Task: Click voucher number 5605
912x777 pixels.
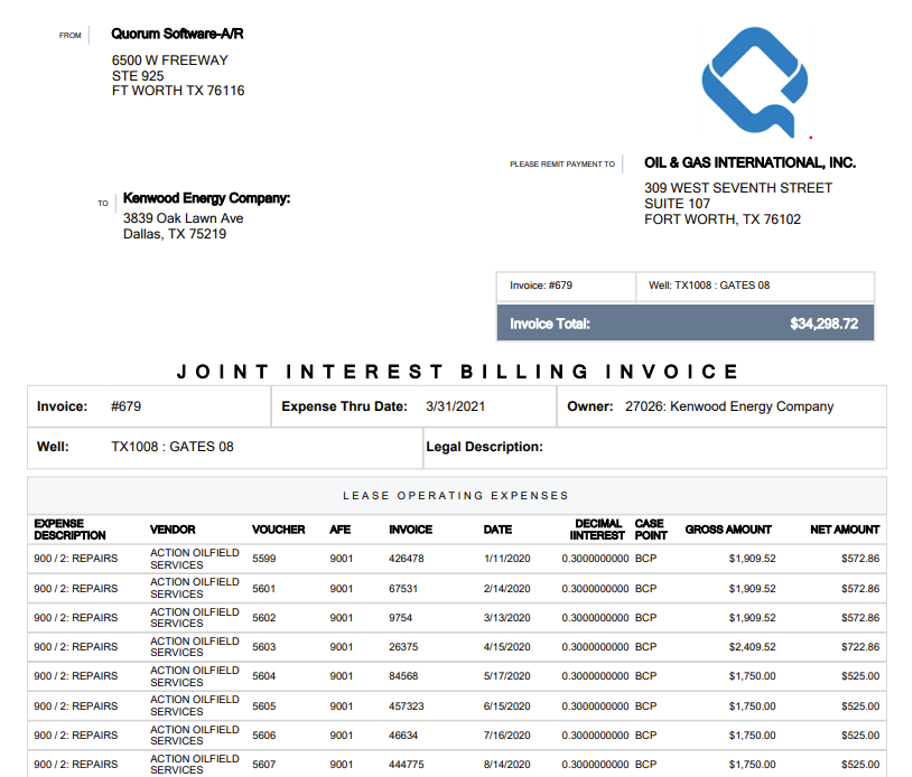Action: [264, 706]
